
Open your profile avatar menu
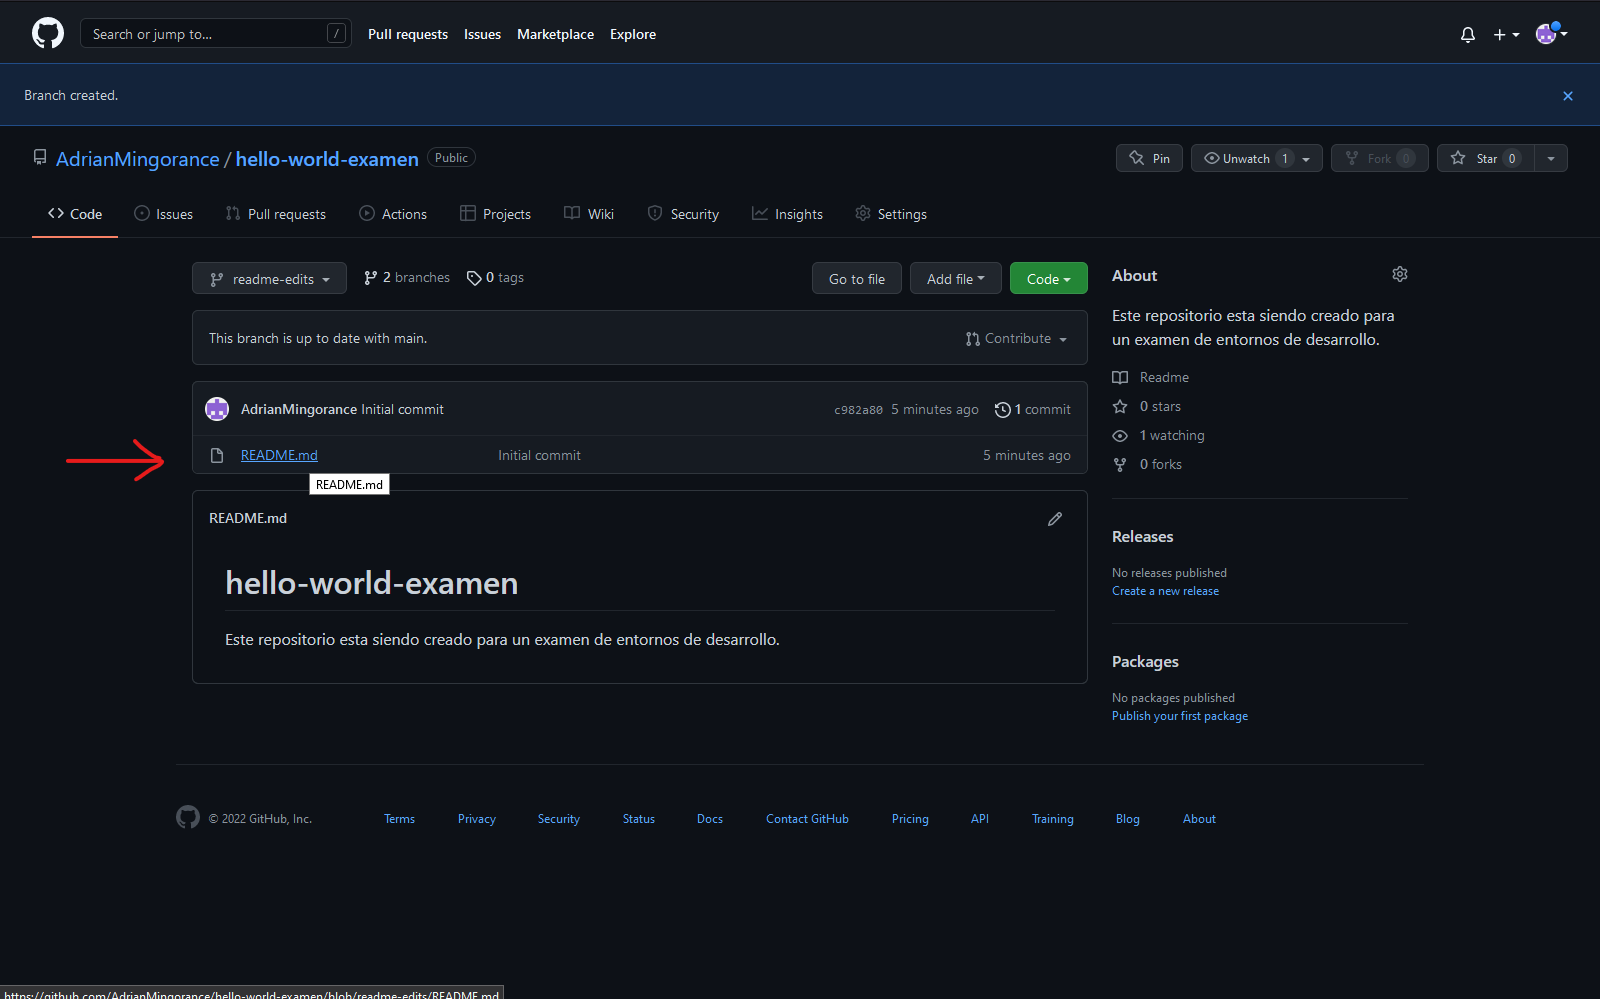tap(1548, 33)
